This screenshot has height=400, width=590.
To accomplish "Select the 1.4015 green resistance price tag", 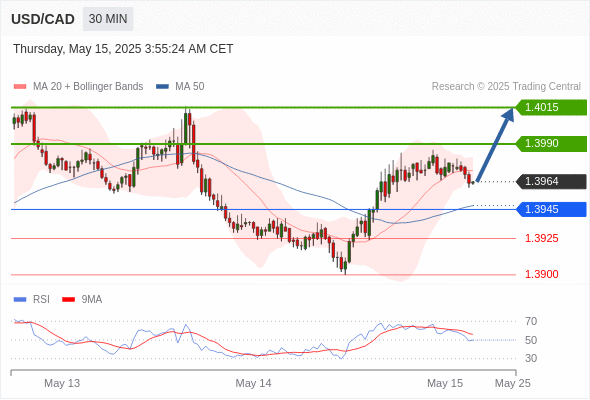I will 551,107.
